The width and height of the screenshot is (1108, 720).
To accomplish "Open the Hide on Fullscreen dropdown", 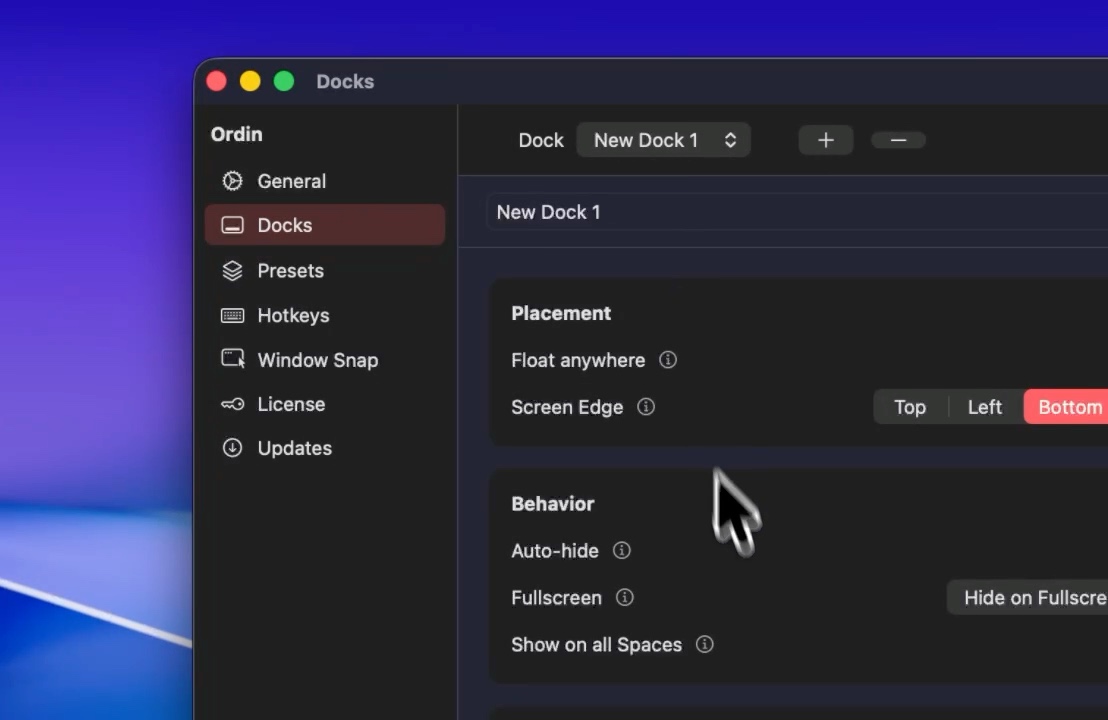I will coord(1027,598).
